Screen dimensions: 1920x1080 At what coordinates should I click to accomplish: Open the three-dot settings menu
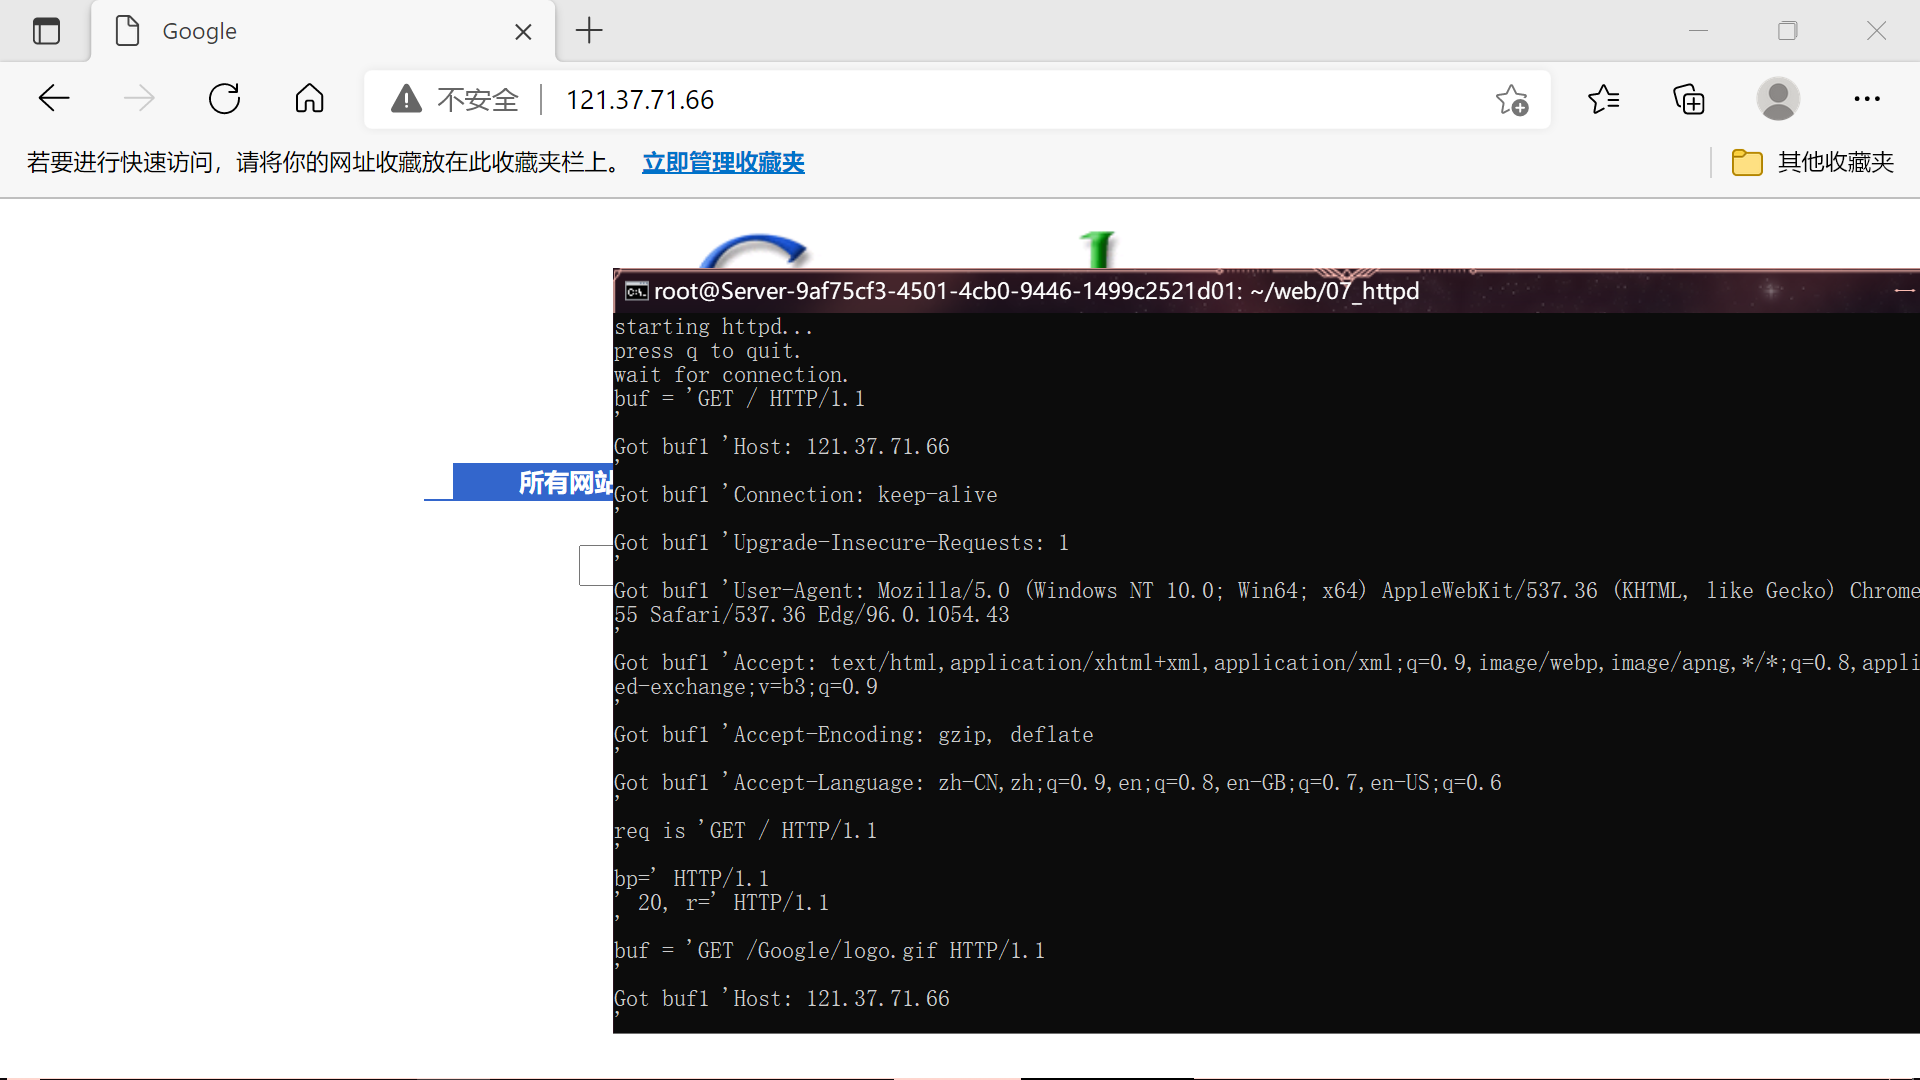pyautogui.click(x=1866, y=99)
